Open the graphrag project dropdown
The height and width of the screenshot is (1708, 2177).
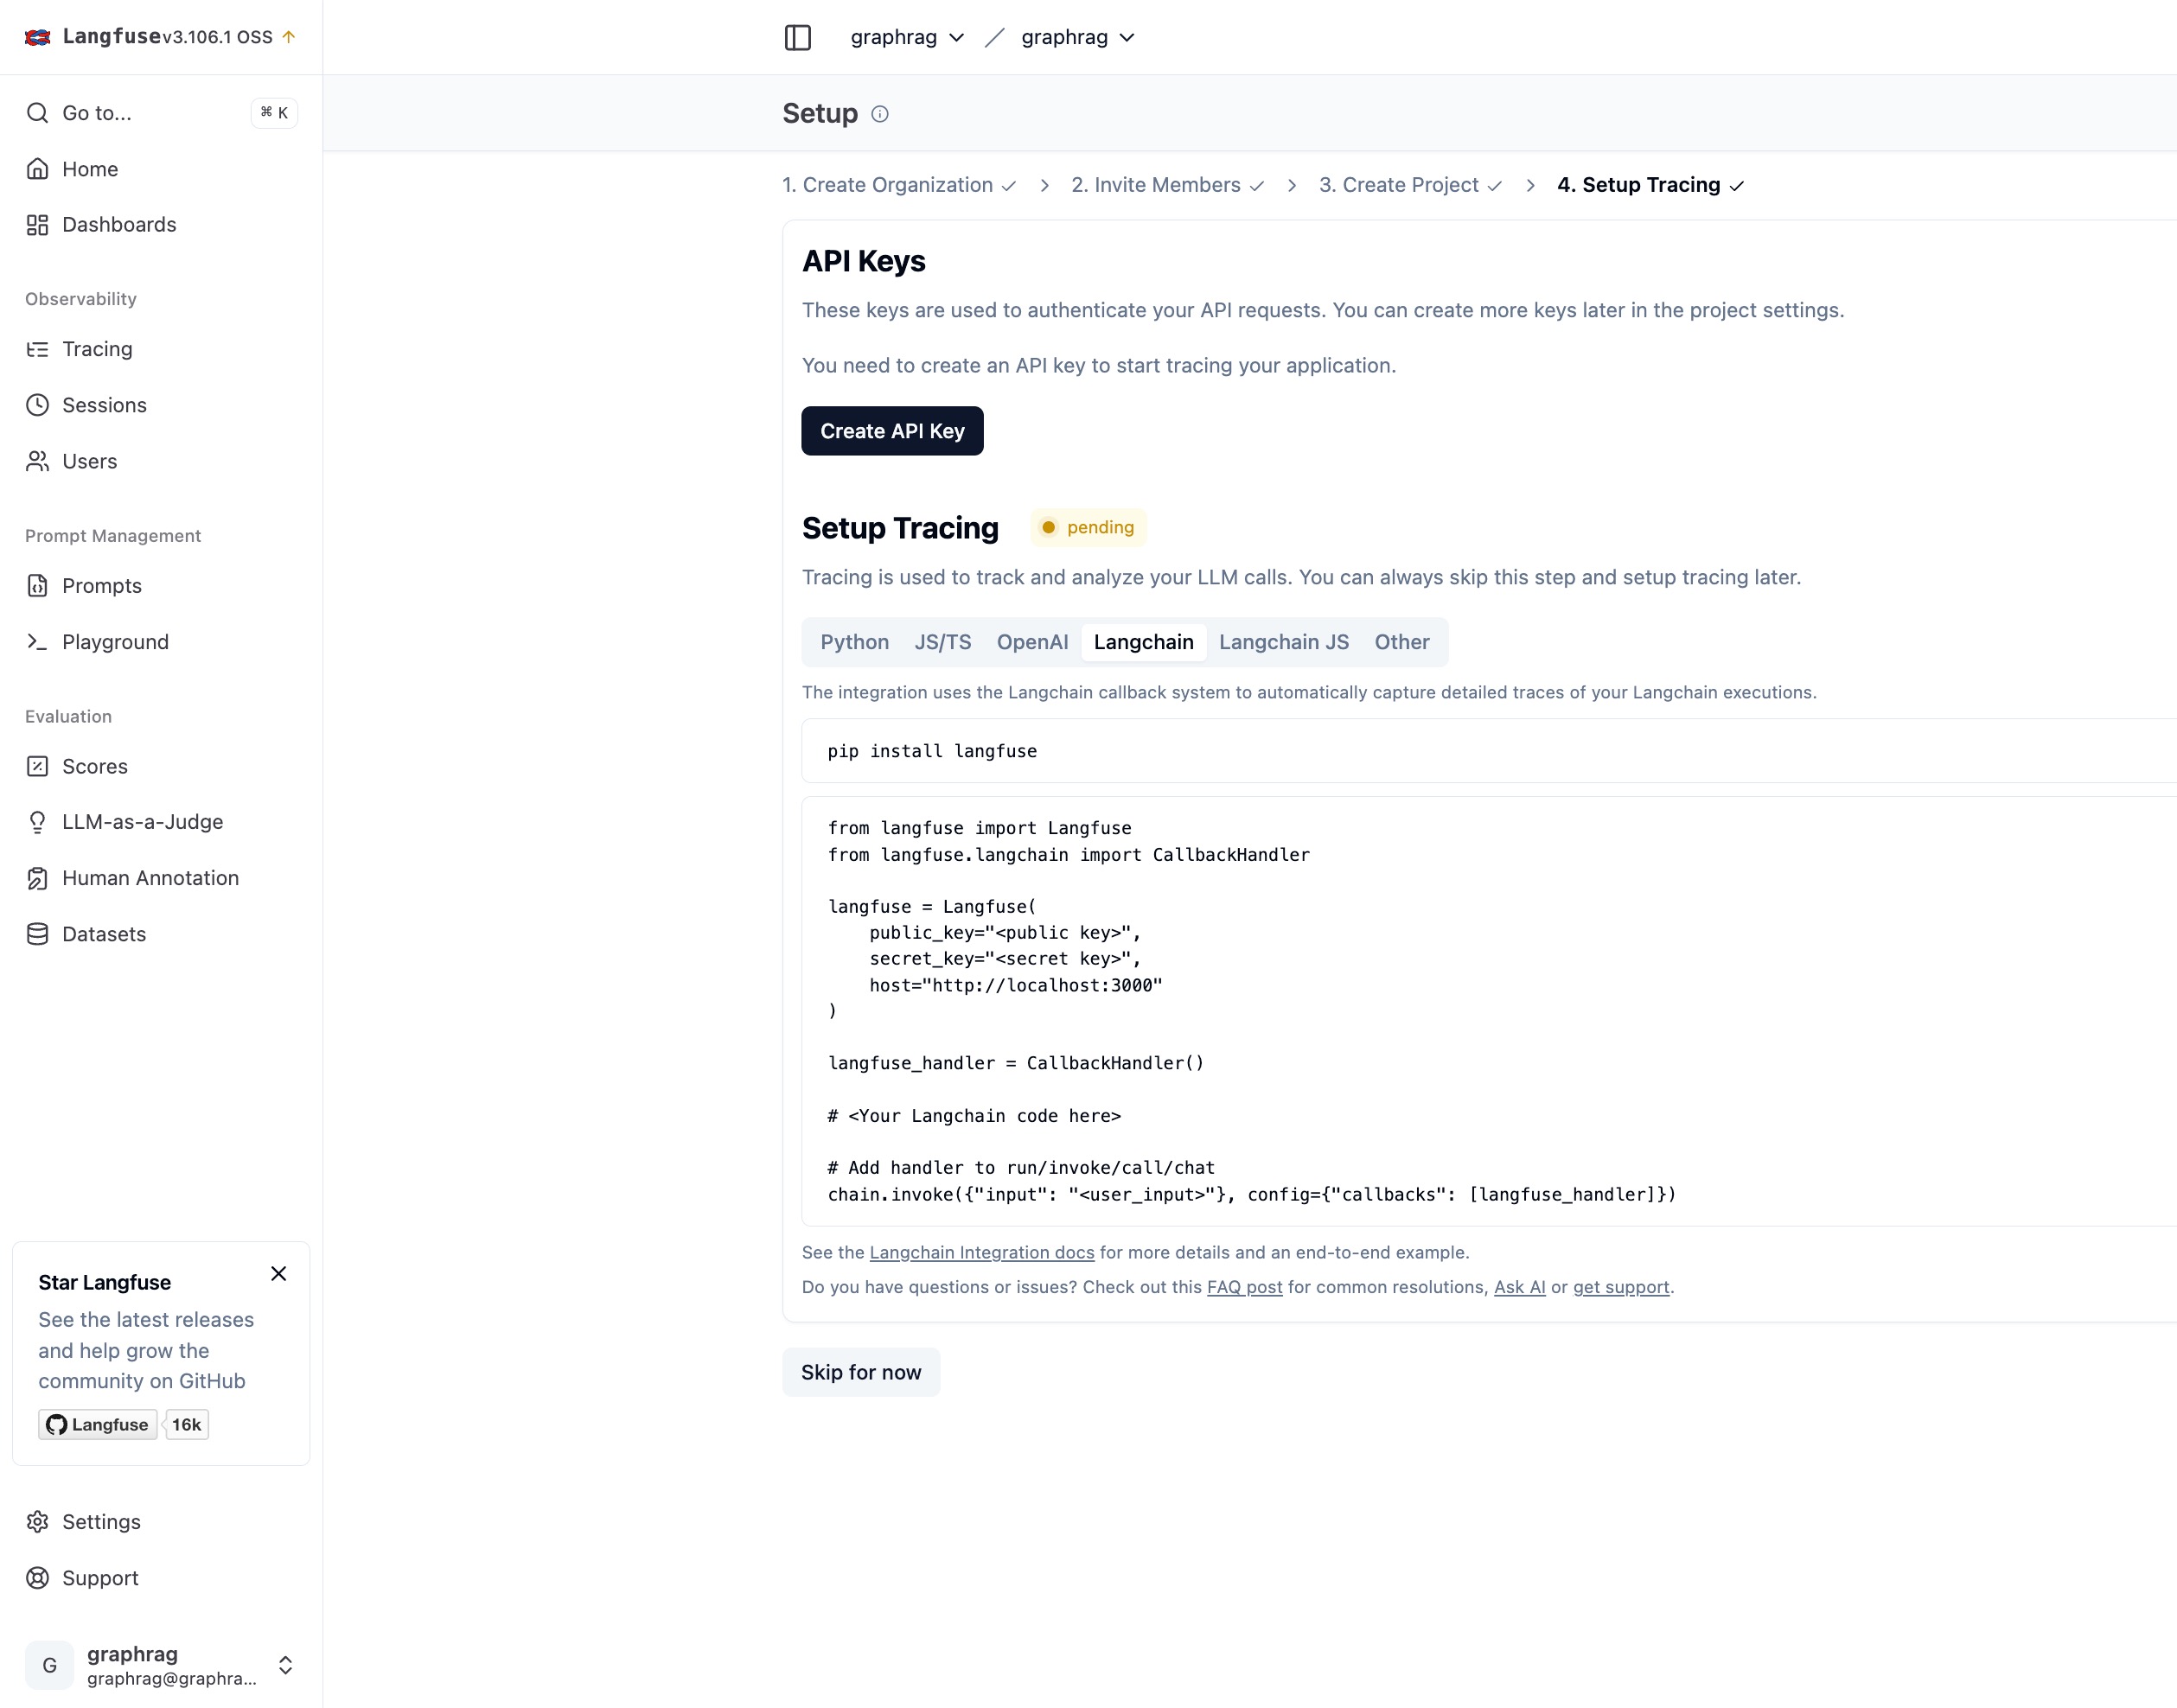tap(1076, 37)
